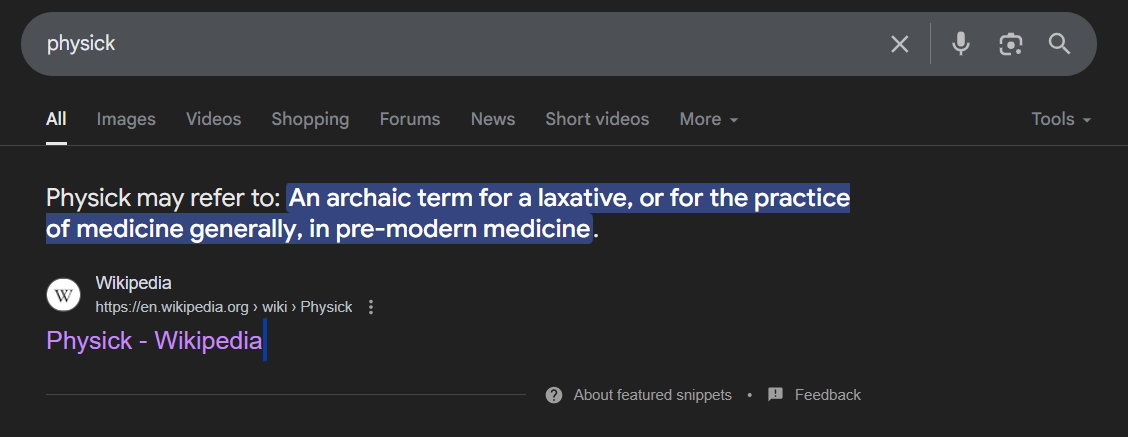Click into the physick search field
1128x437 pixels.
coord(460,44)
